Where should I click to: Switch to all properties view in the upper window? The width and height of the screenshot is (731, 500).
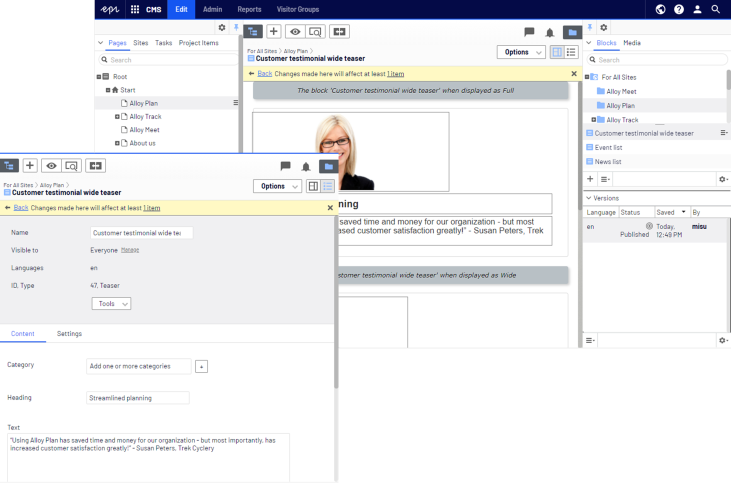[x=571, y=52]
